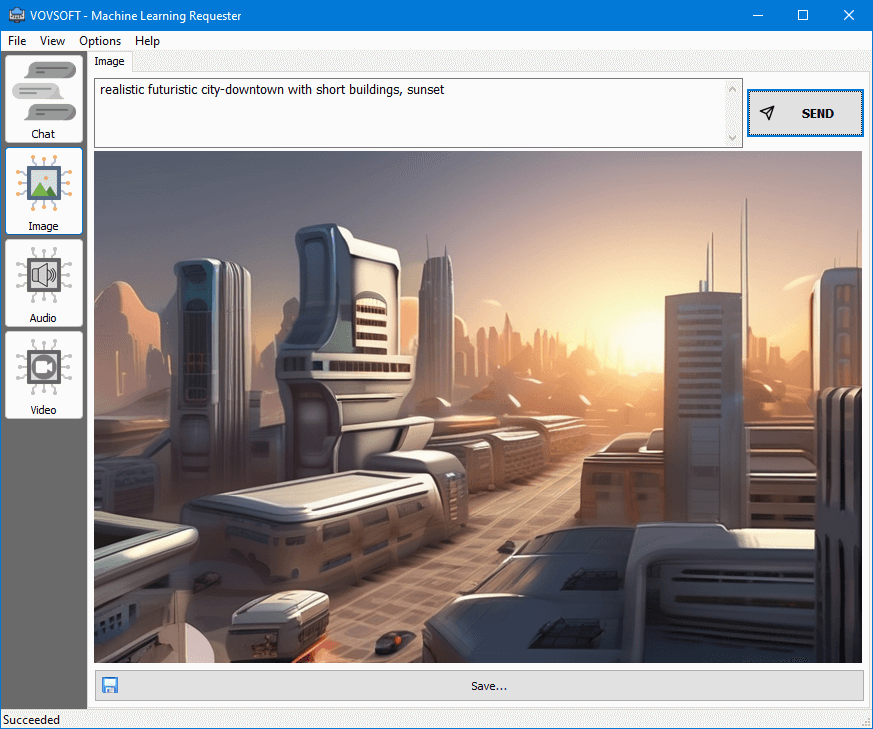Open the Video generation sidebar icon

click(43, 374)
